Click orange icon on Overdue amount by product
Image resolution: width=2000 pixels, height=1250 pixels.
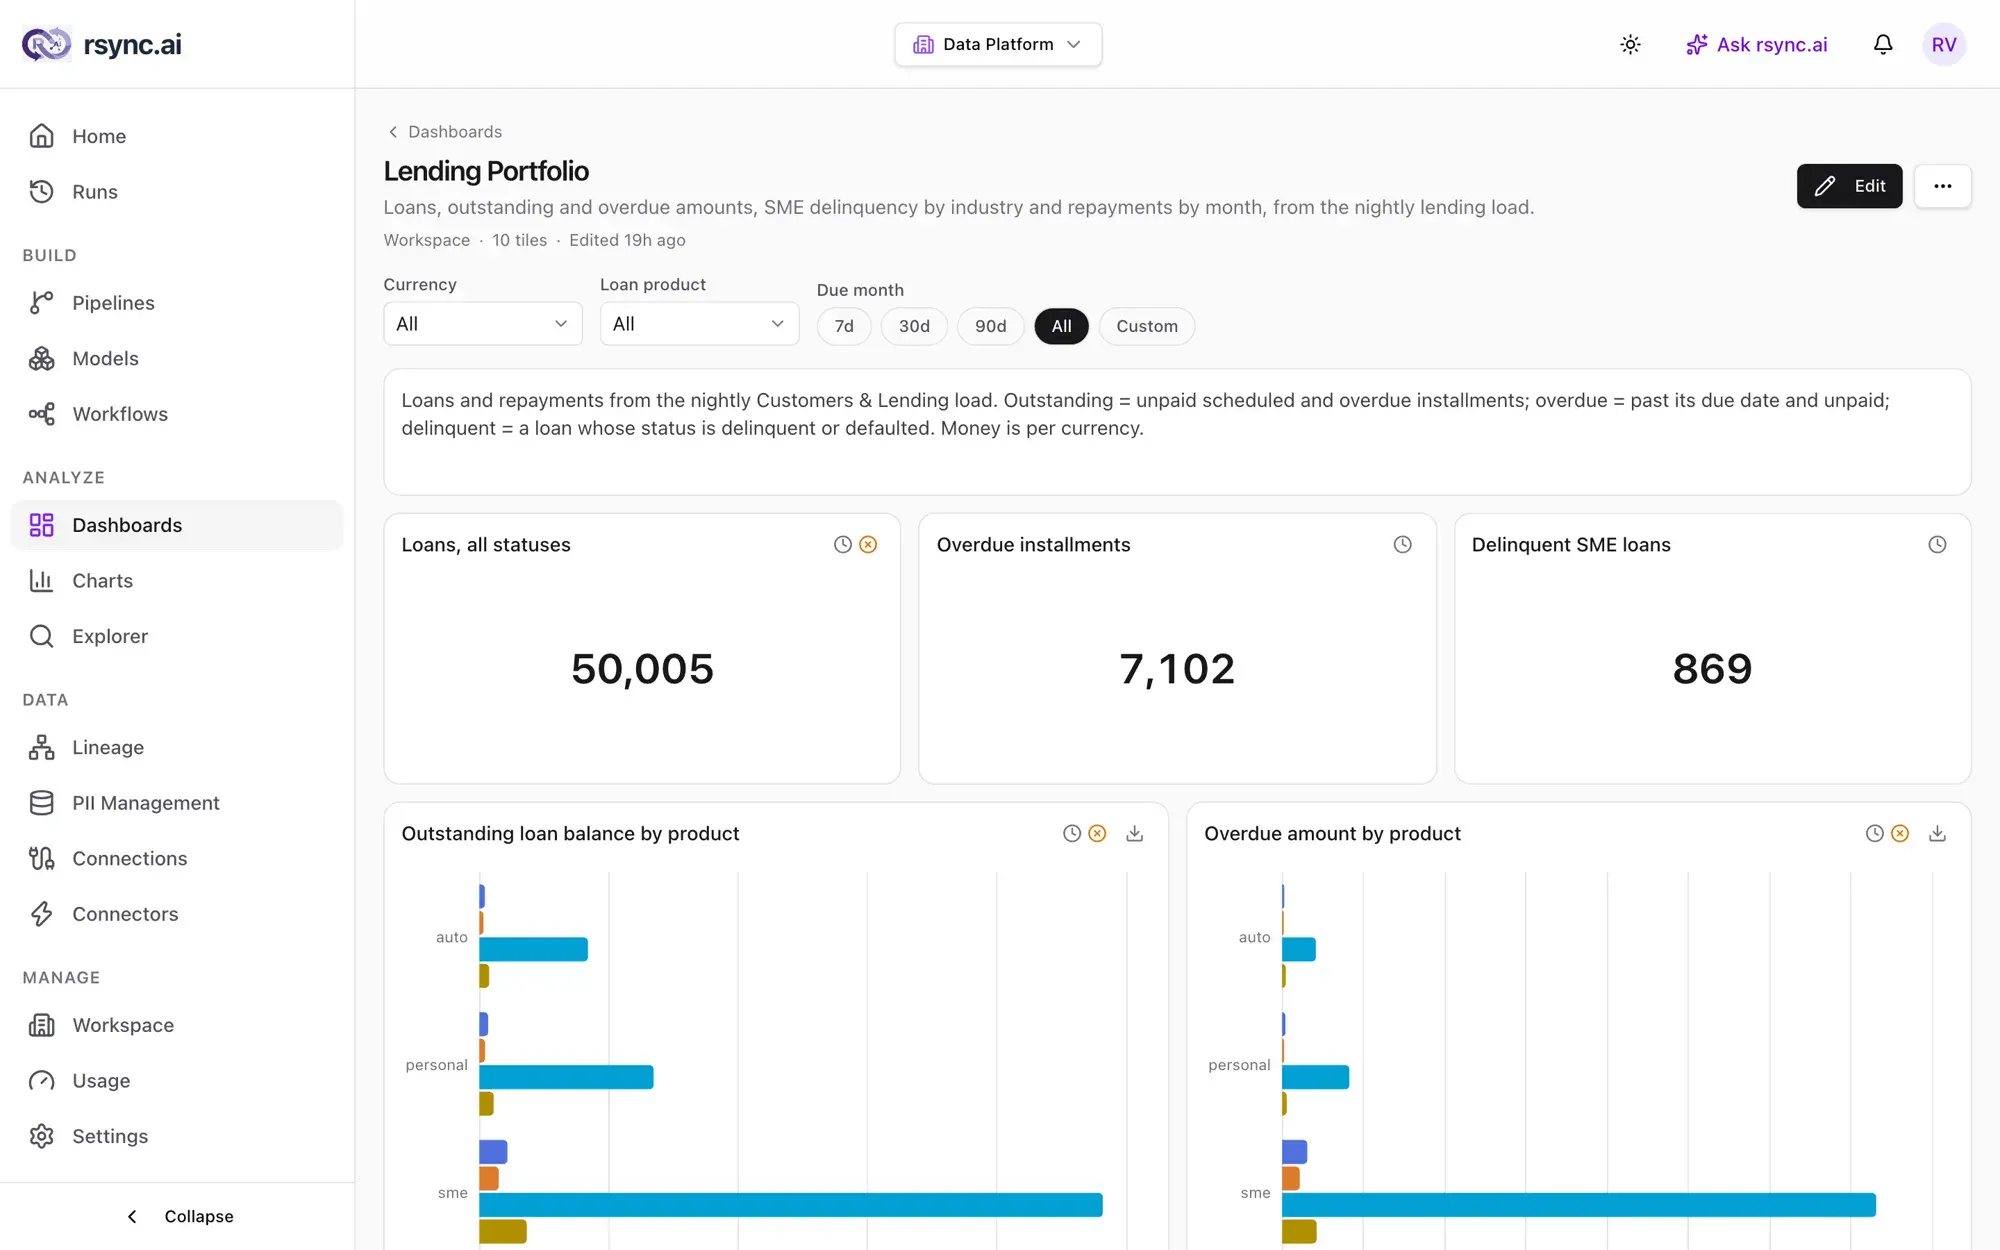1900,833
